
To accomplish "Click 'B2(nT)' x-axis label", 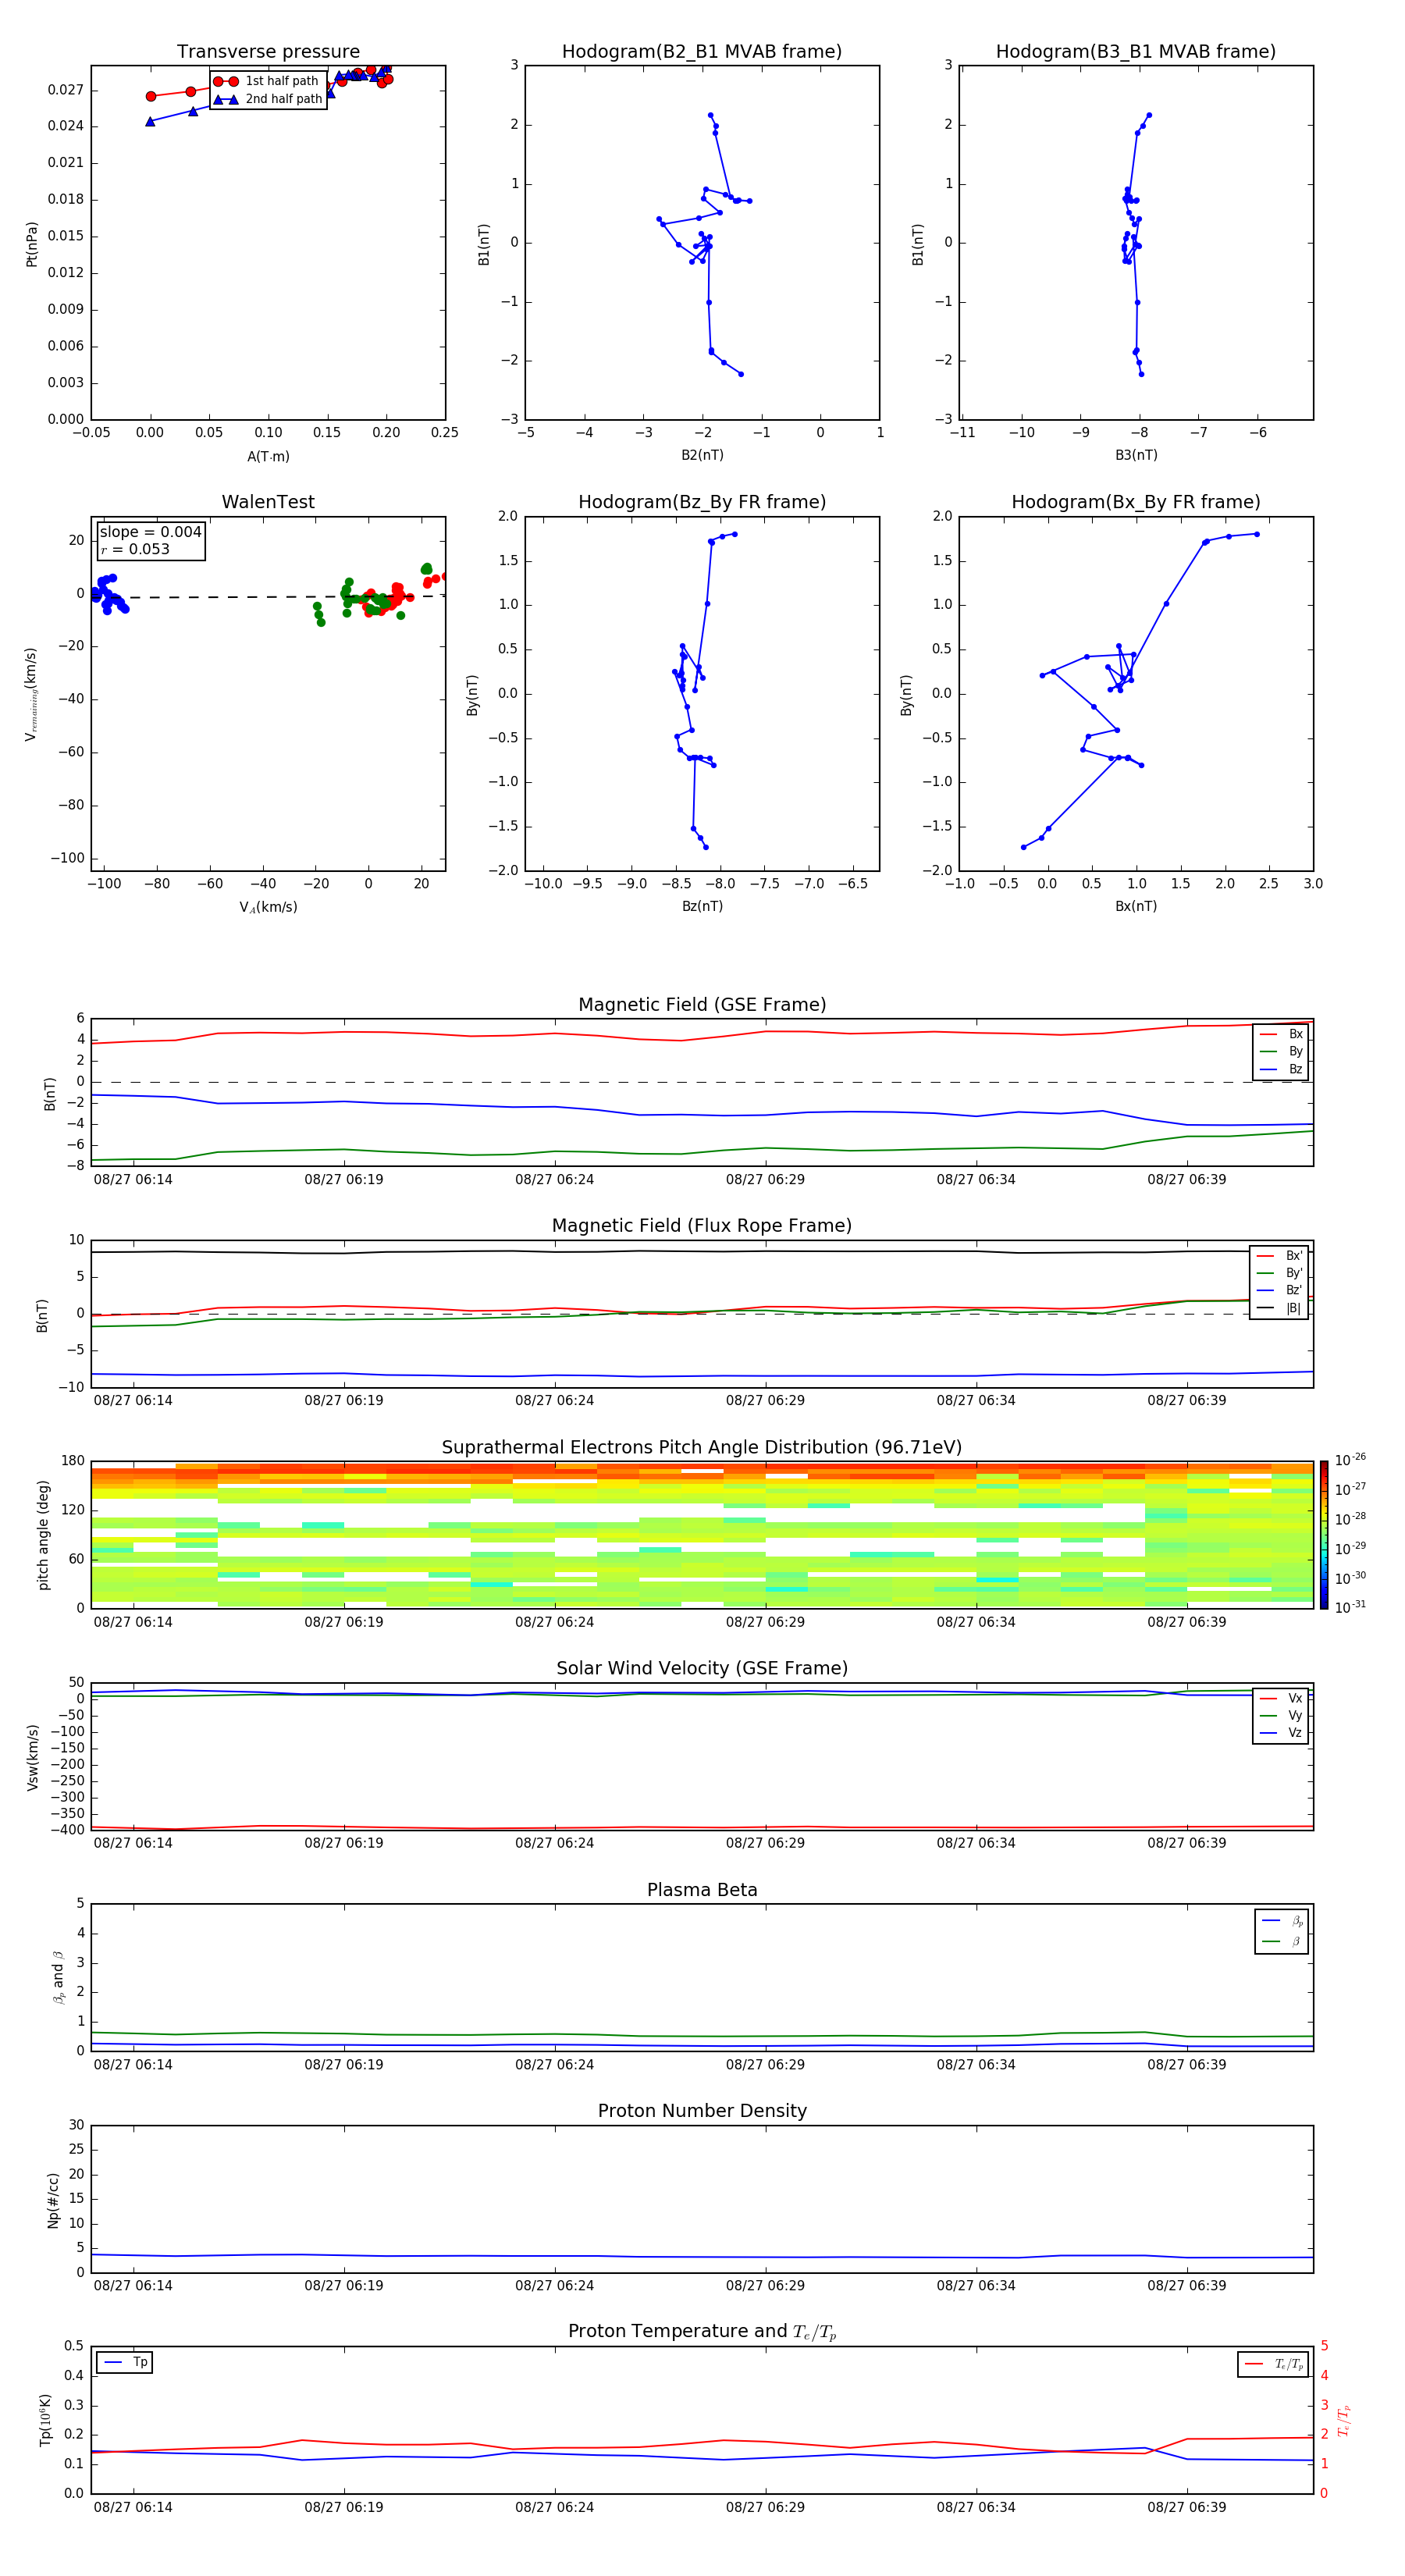I will pyautogui.click(x=702, y=456).
